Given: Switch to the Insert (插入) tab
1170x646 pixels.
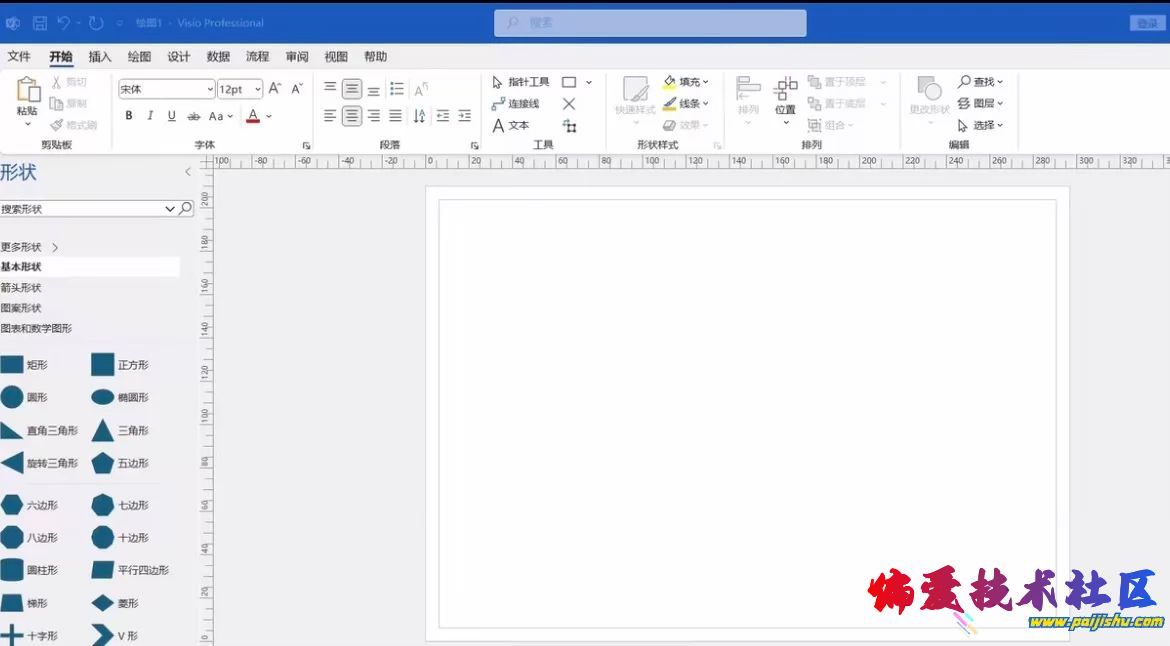Looking at the screenshot, I should 99,57.
